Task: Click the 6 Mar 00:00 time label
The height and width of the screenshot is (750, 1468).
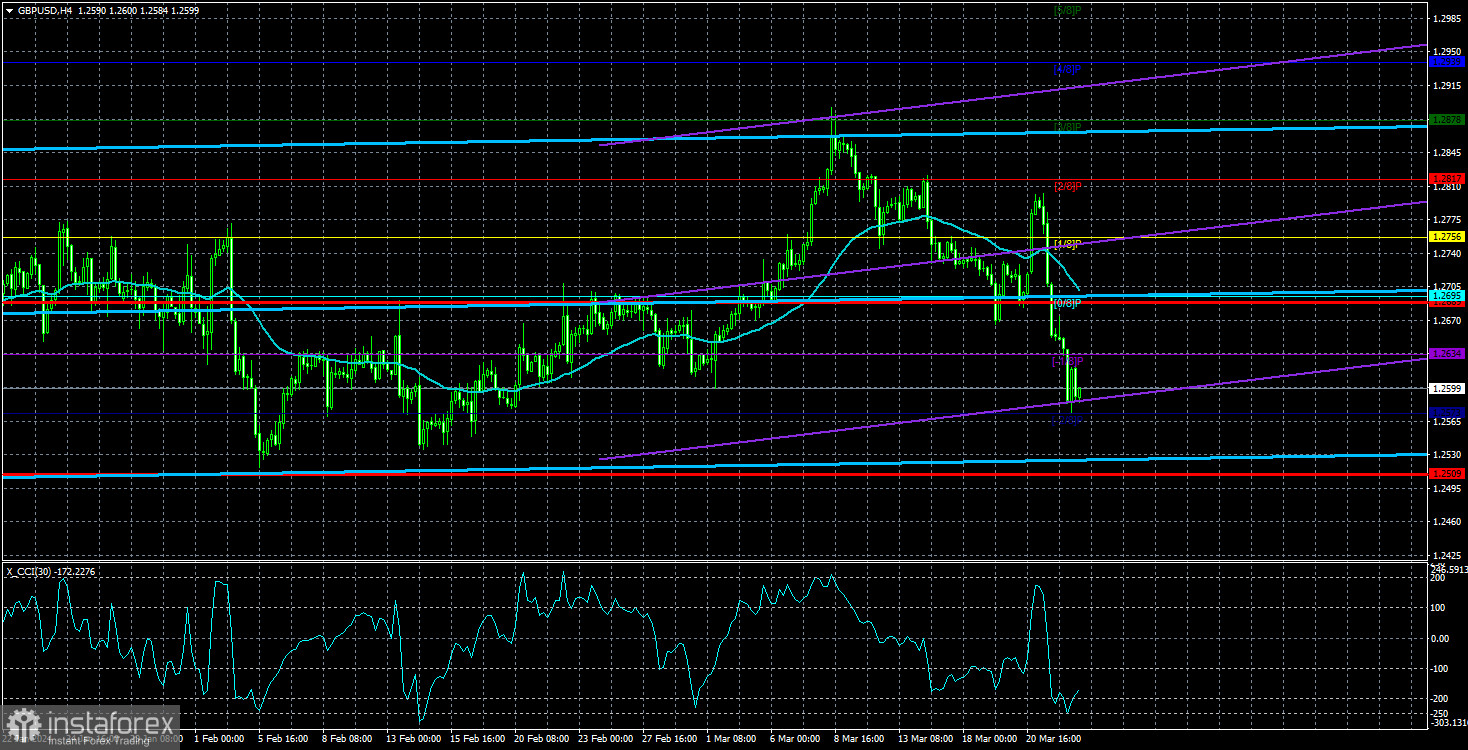Action: tap(794, 741)
